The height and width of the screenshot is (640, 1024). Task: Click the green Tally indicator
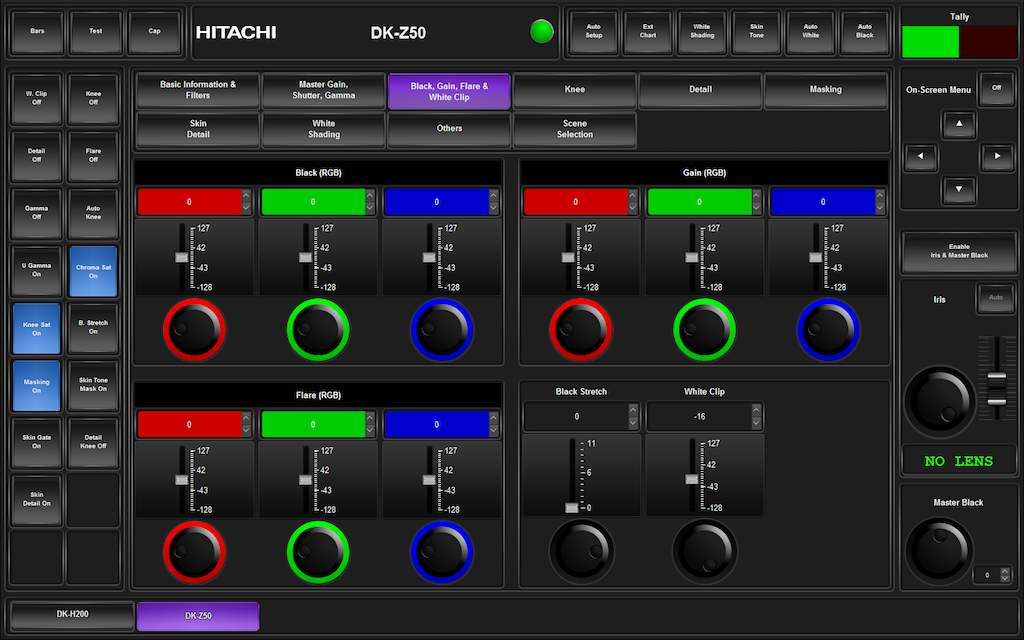tap(930, 42)
